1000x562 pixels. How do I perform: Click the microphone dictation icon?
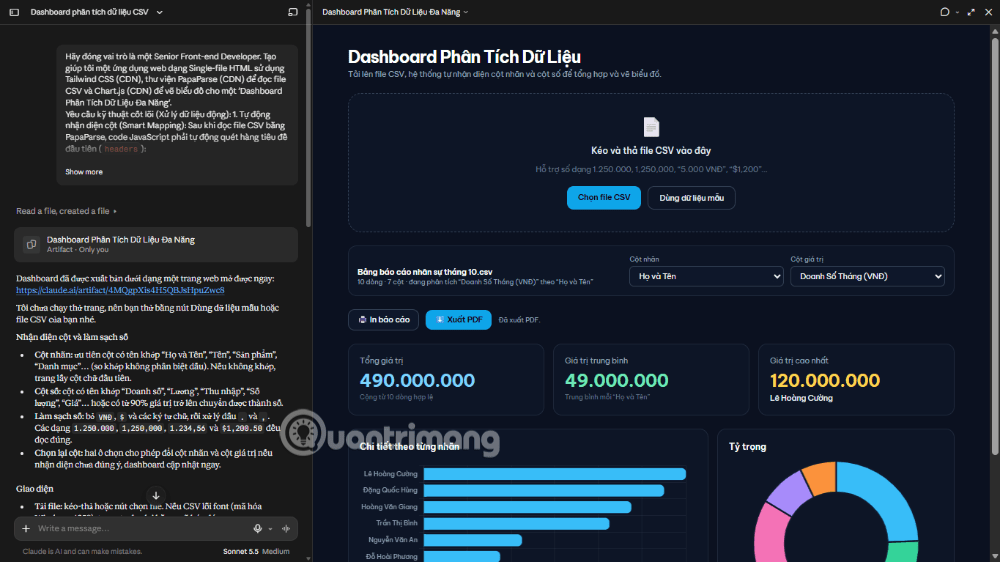tap(258, 528)
